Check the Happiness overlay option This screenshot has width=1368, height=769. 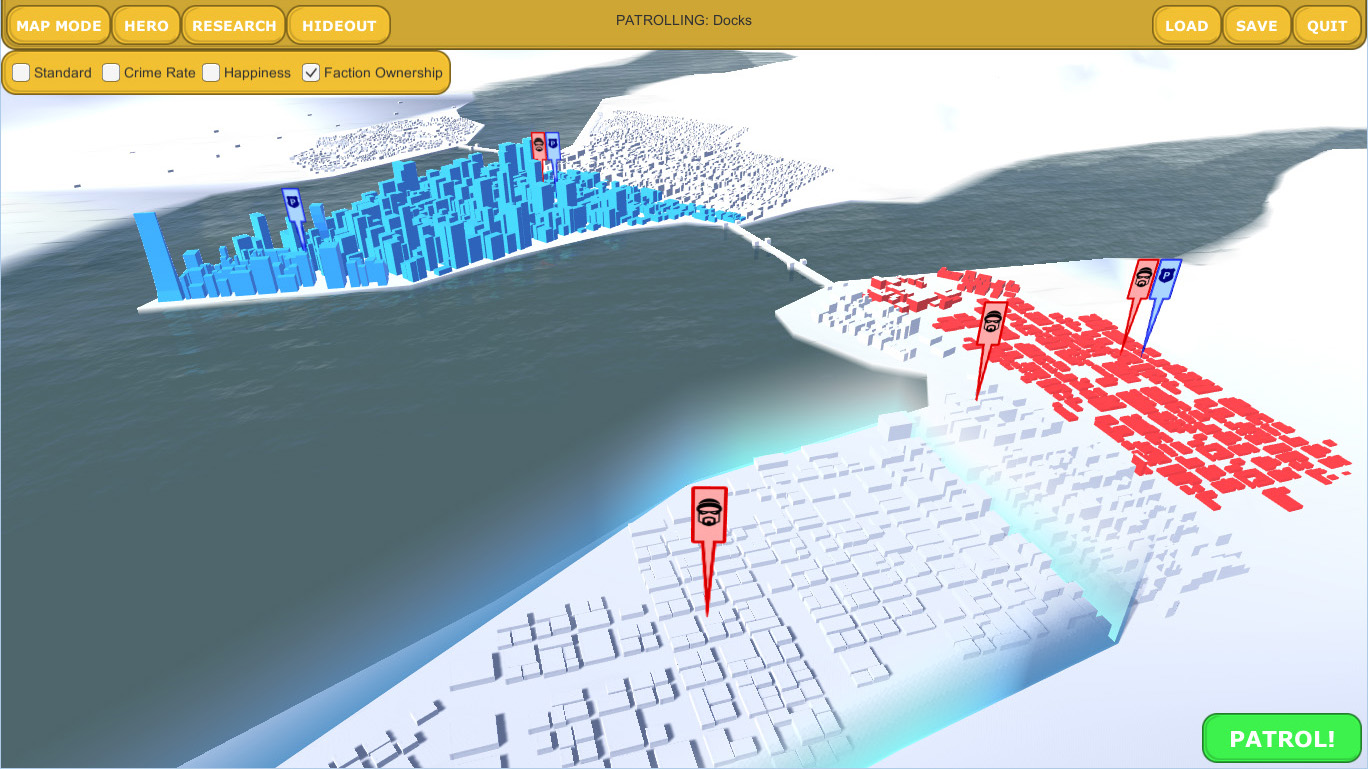point(211,73)
